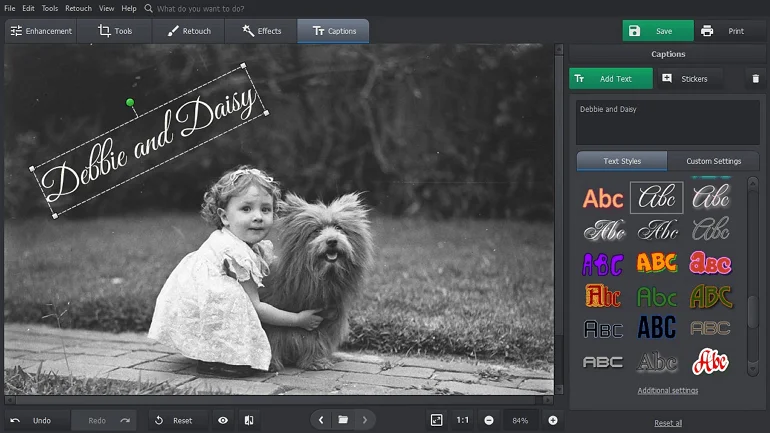The image size is (770, 433).
Task: Open the Additional settings link
Action: point(668,390)
